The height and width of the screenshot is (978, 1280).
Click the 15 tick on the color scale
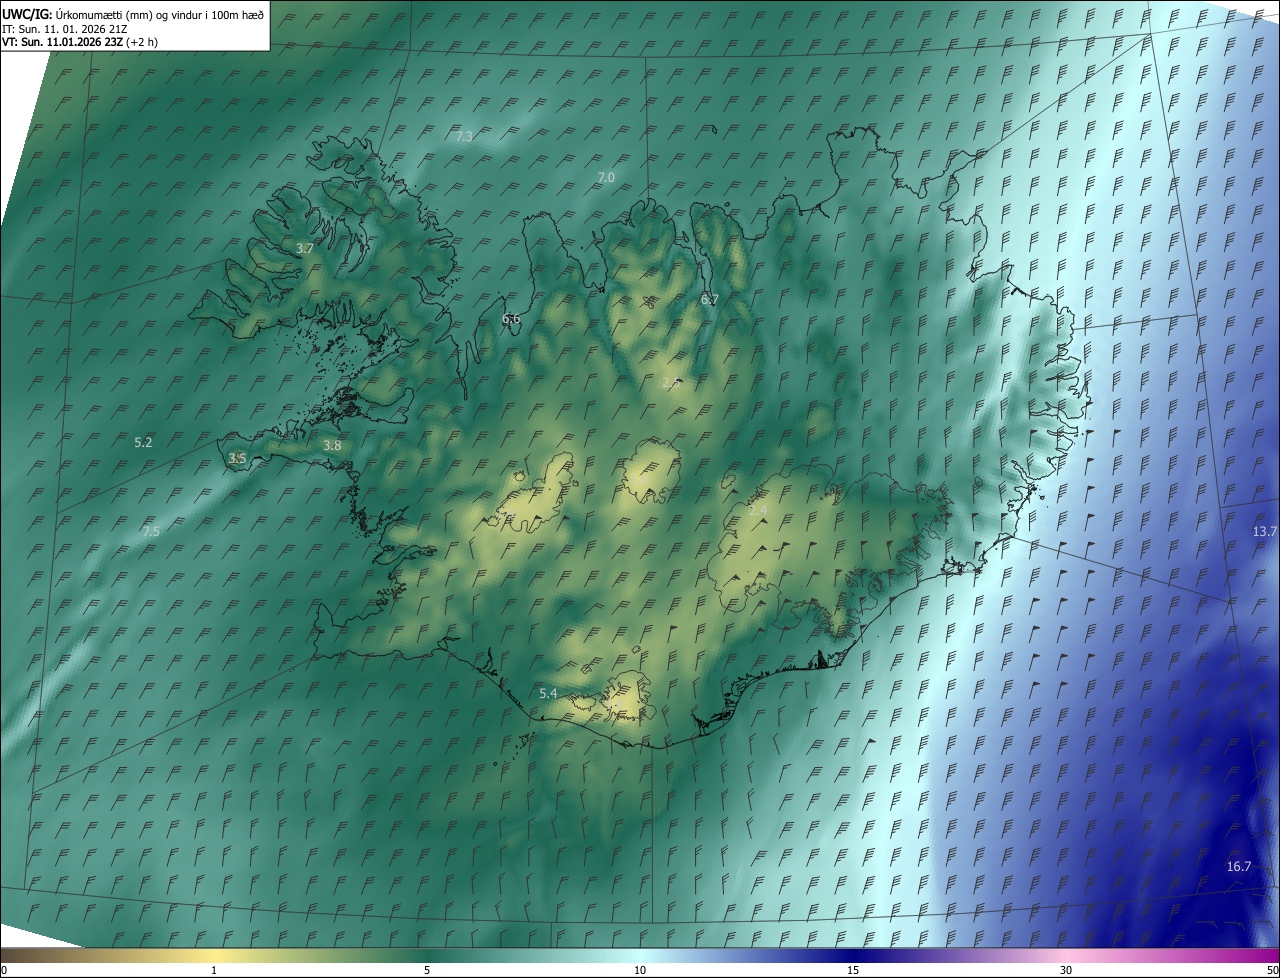(853, 971)
